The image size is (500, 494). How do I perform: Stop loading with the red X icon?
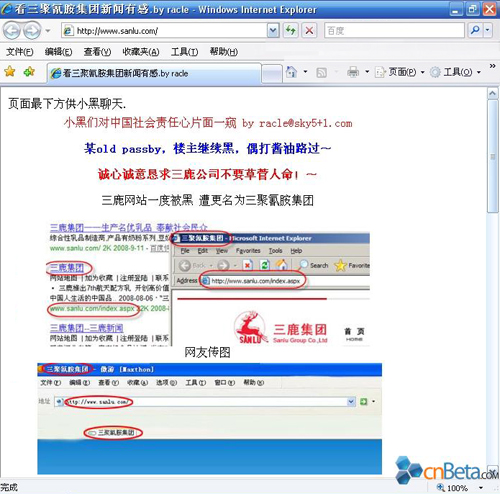point(309,31)
